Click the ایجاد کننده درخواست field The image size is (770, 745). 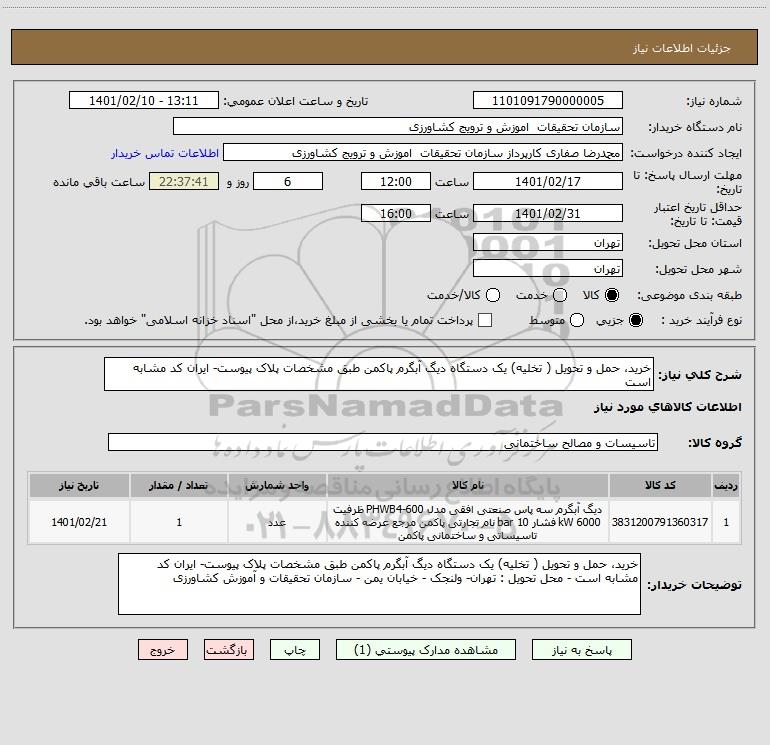point(423,153)
